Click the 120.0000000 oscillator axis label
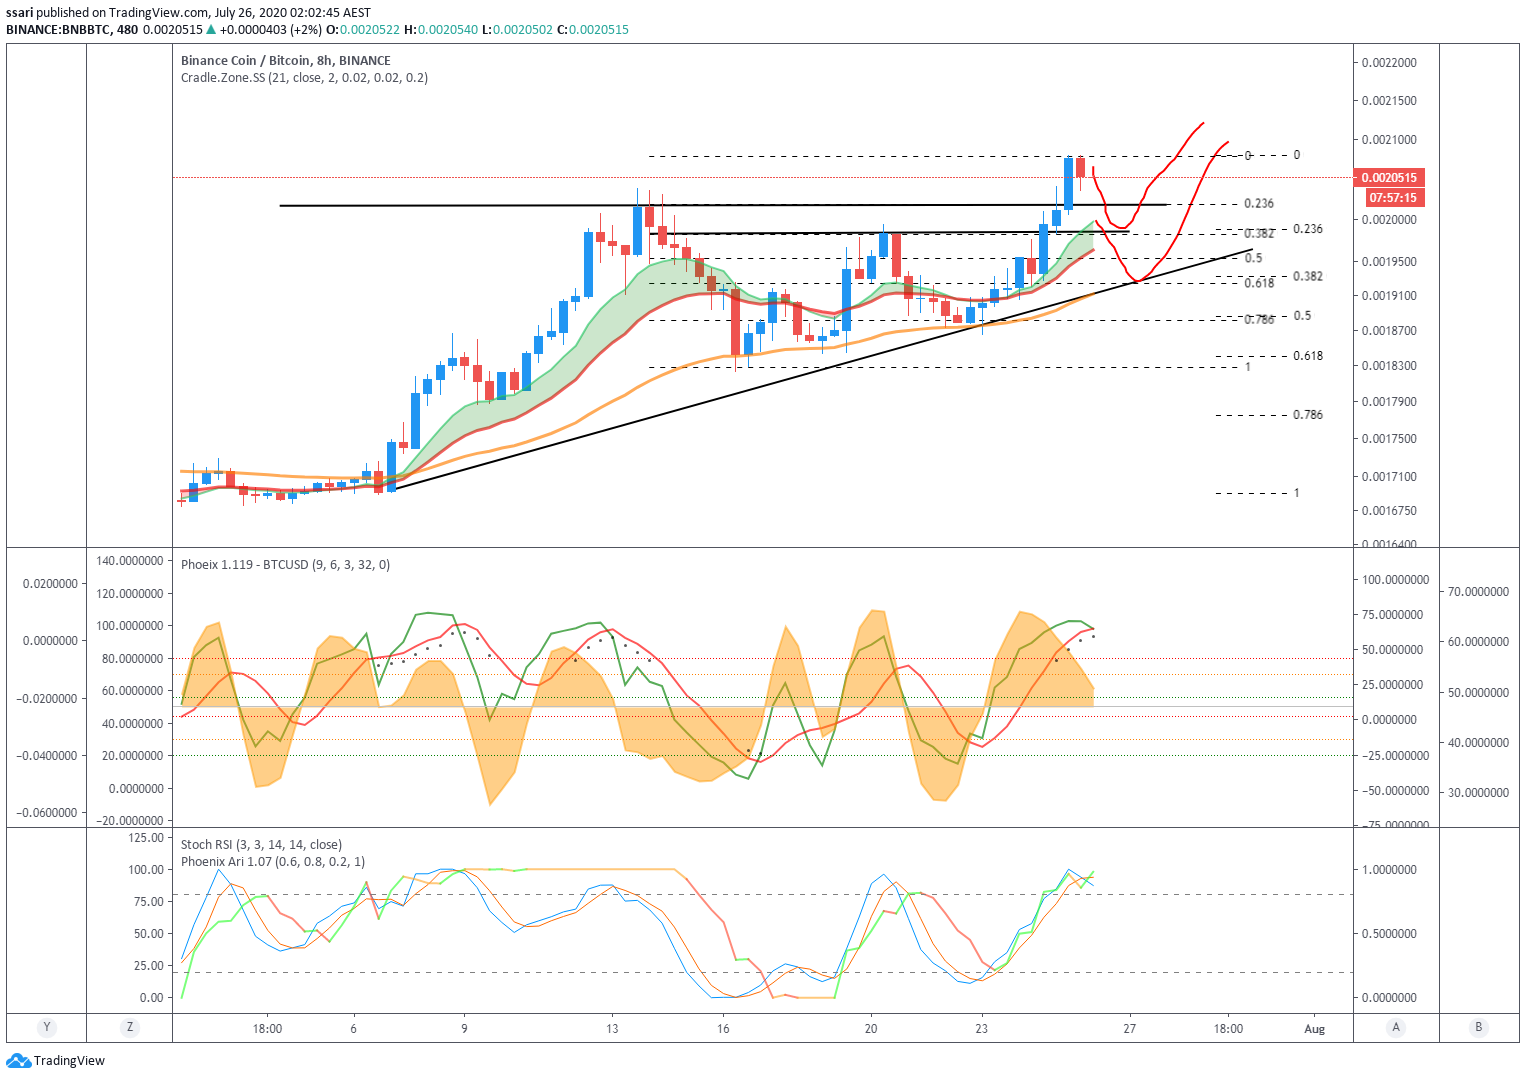1526x1079 pixels. (130, 594)
